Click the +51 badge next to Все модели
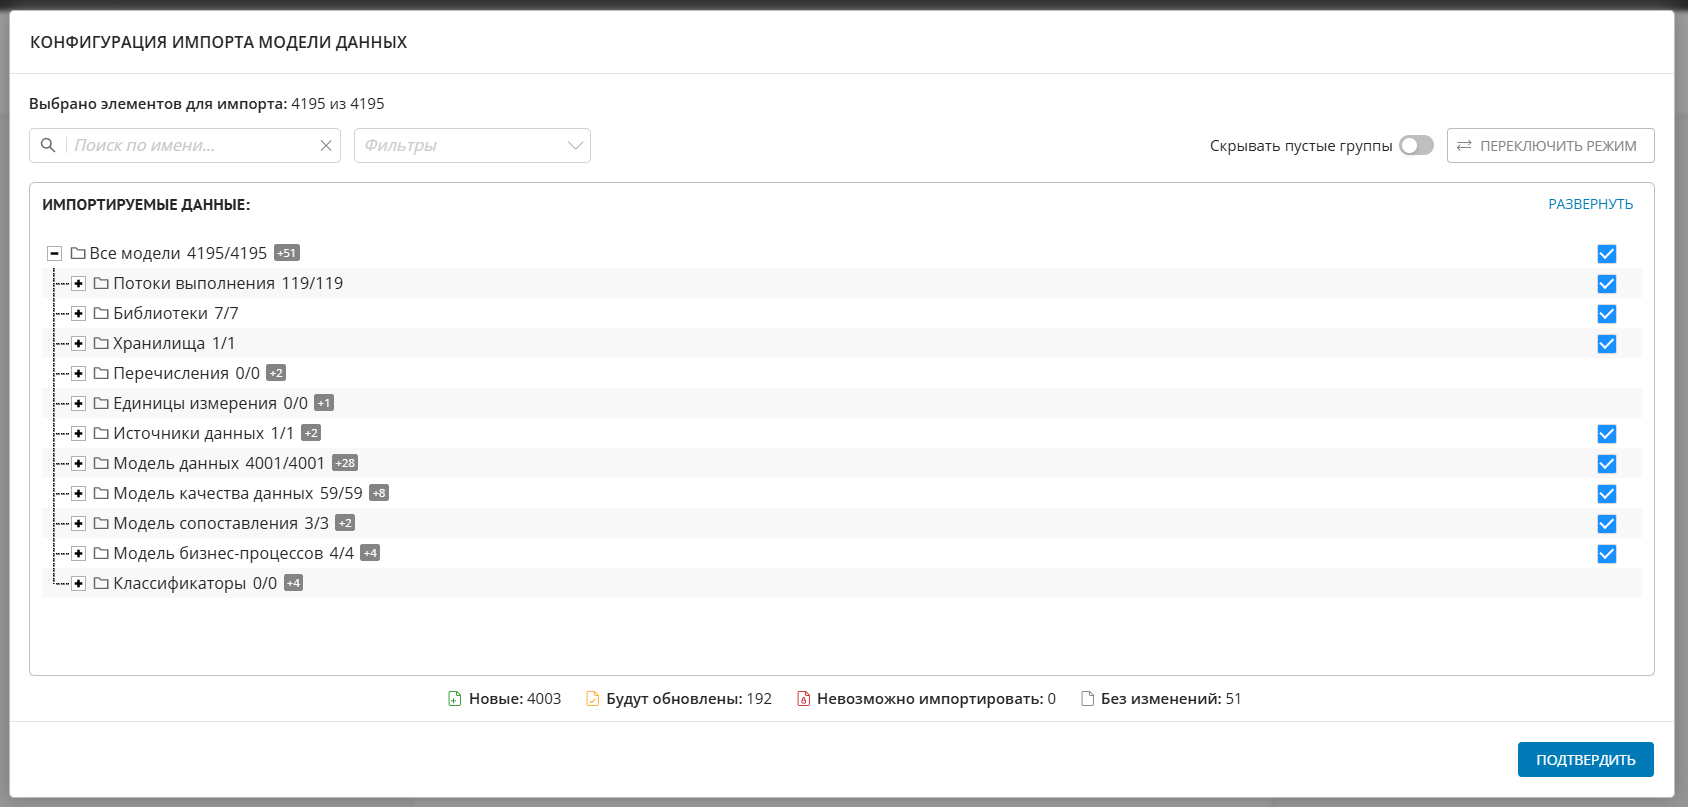Image resolution: width=1688 pixels, height=807 pixels. [287, 253]
